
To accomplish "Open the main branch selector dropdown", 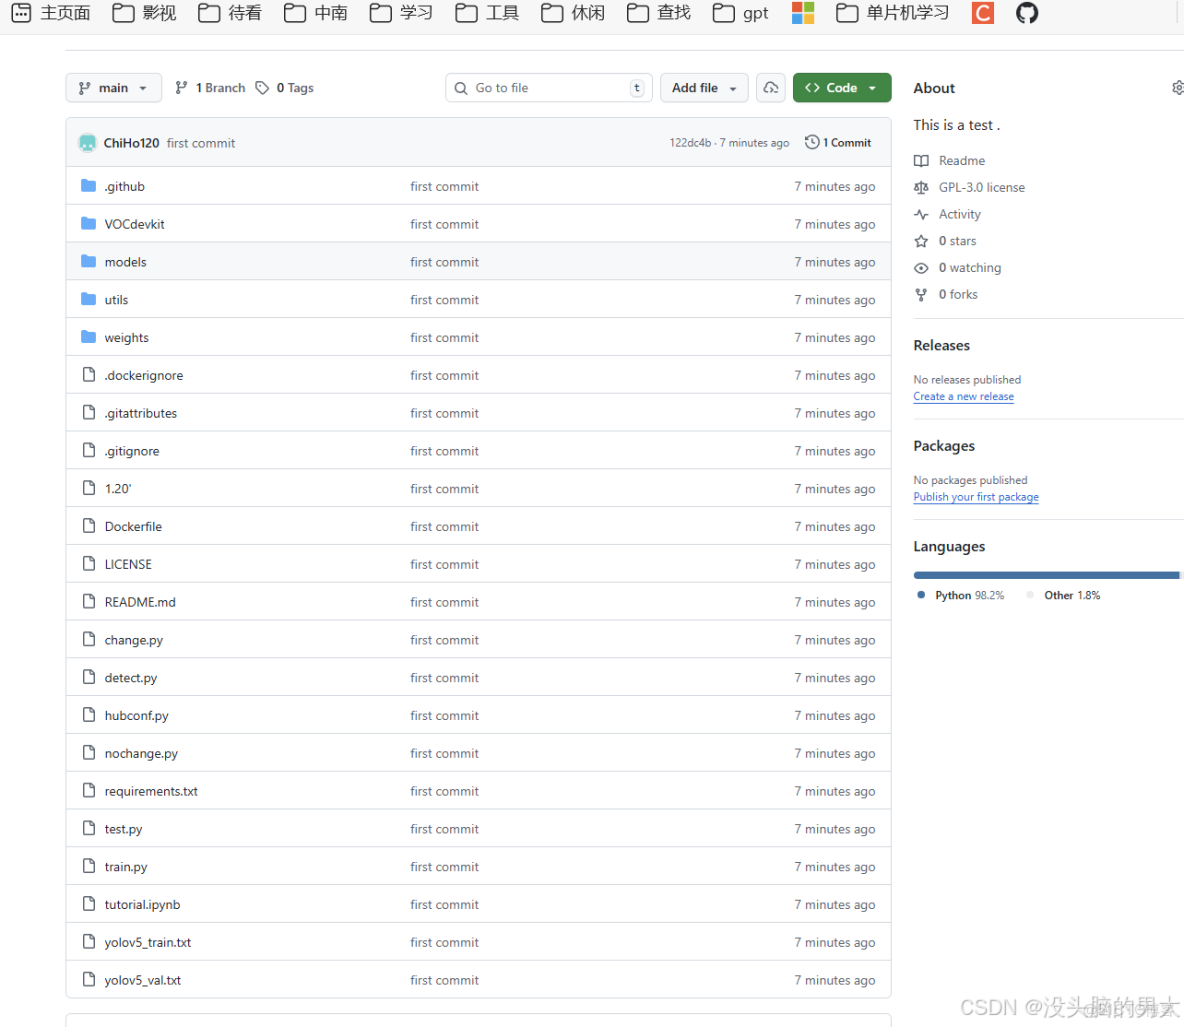I will click(113, 88).
